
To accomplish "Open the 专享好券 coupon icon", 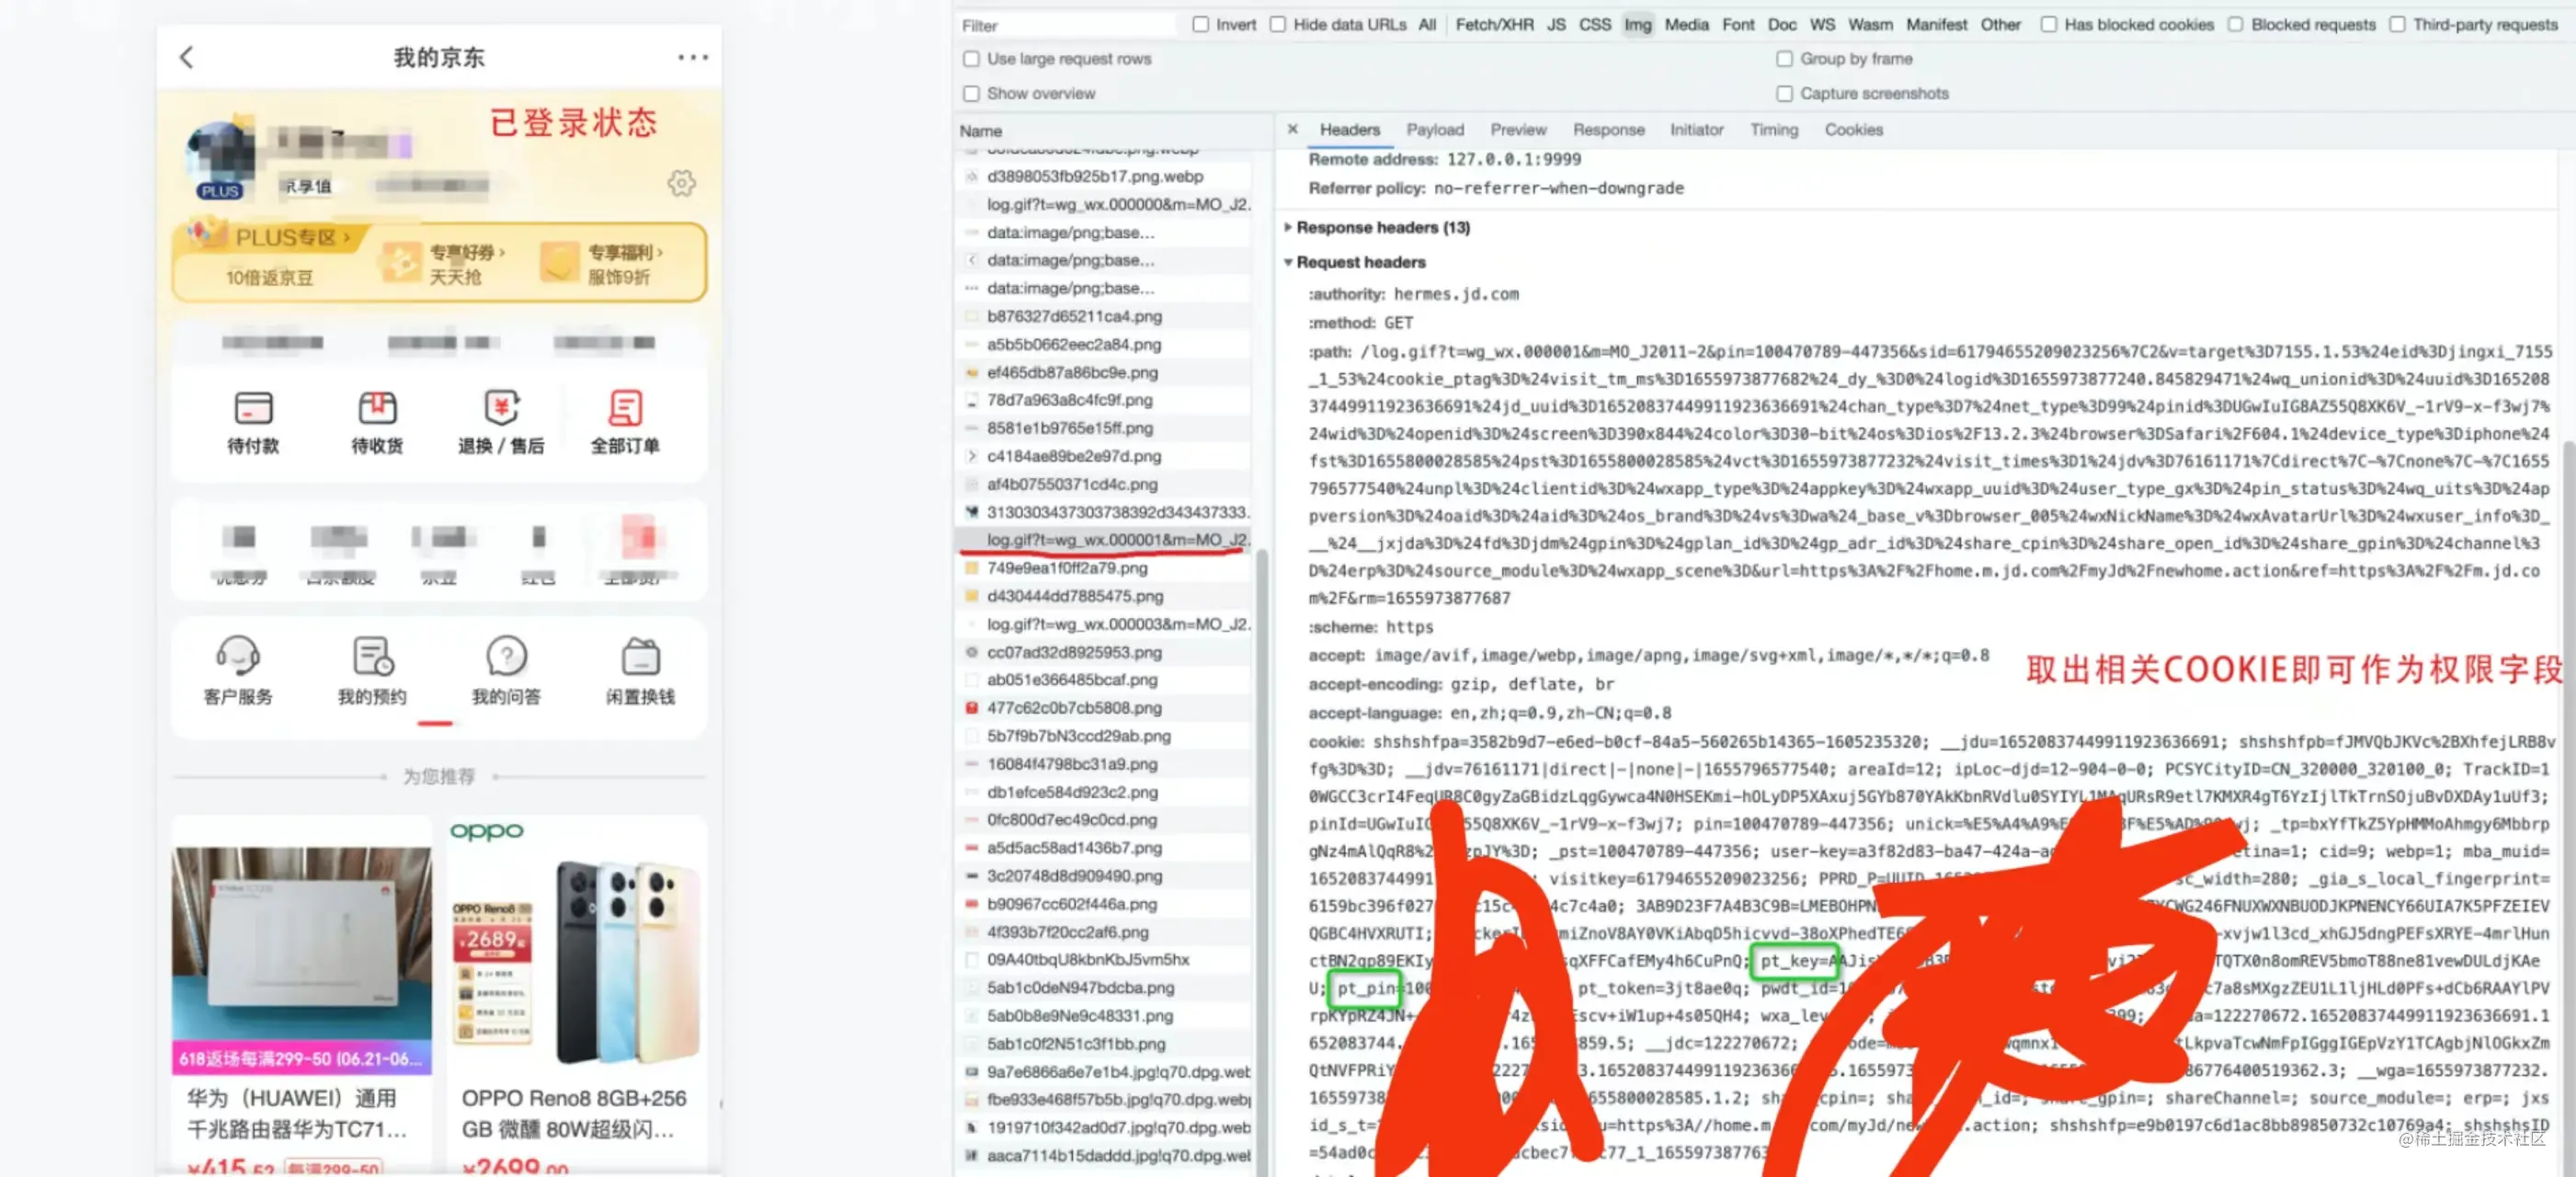I will [x=401, y=262].
